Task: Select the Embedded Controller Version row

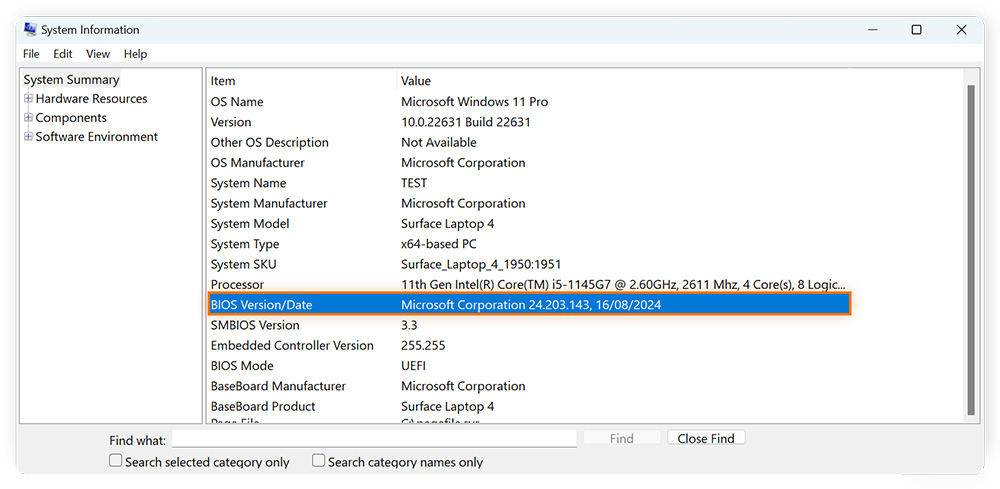Action: pos(529,346)
